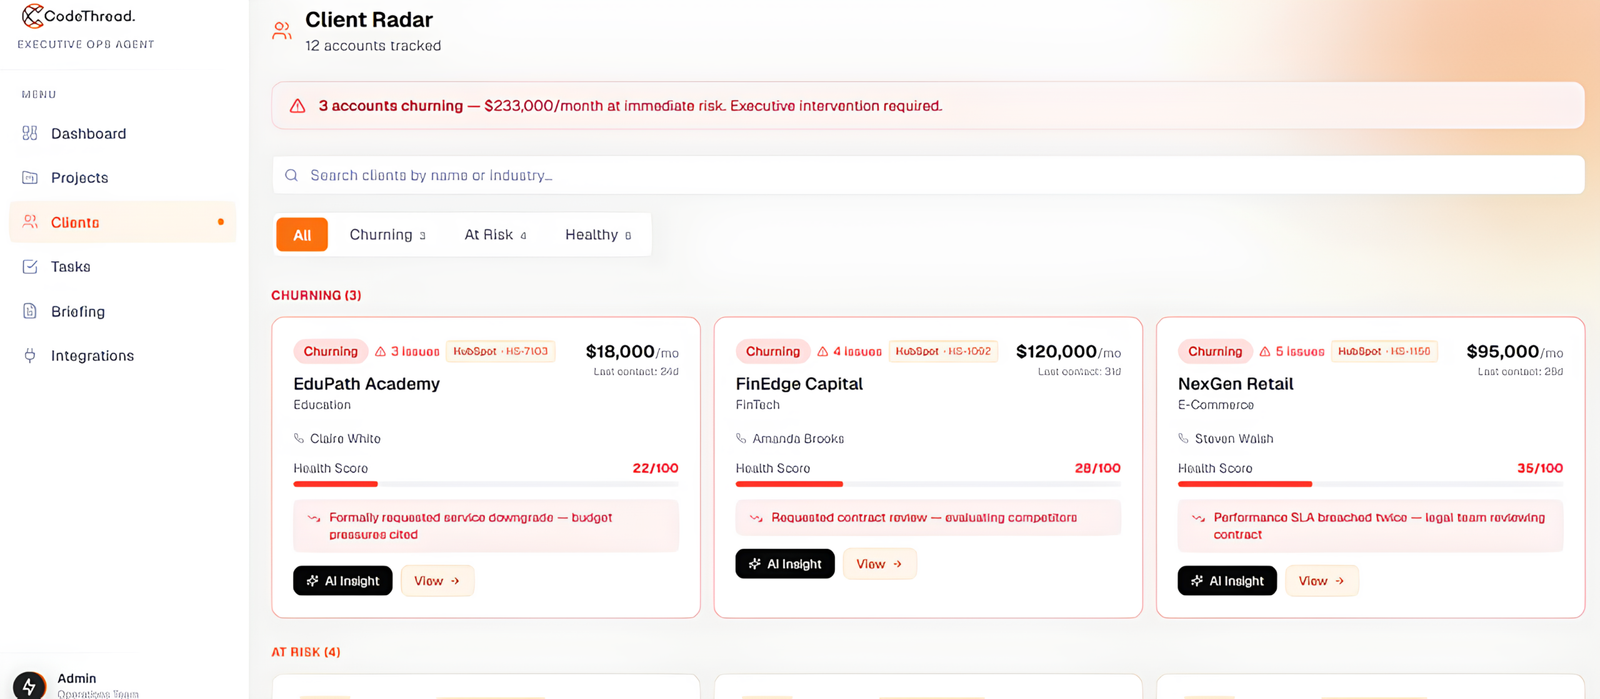Screen dimensions: 1600x699
Task: Click the search clients input field
Action: click(x=928, y=175)
